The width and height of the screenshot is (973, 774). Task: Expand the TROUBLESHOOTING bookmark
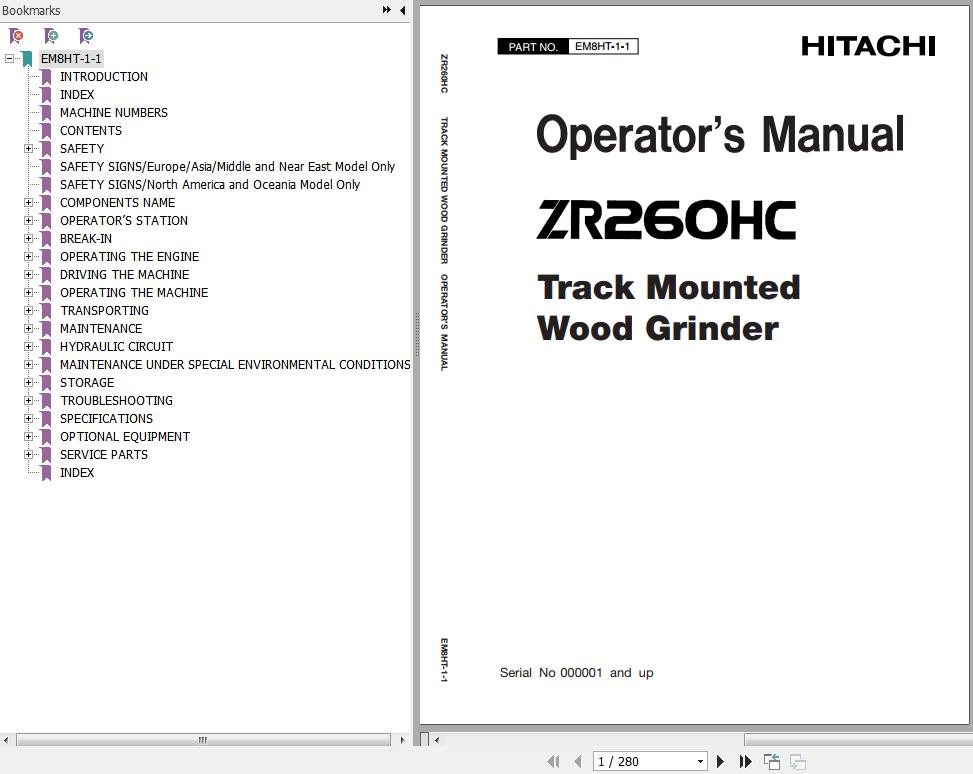[x=28, y=400]
